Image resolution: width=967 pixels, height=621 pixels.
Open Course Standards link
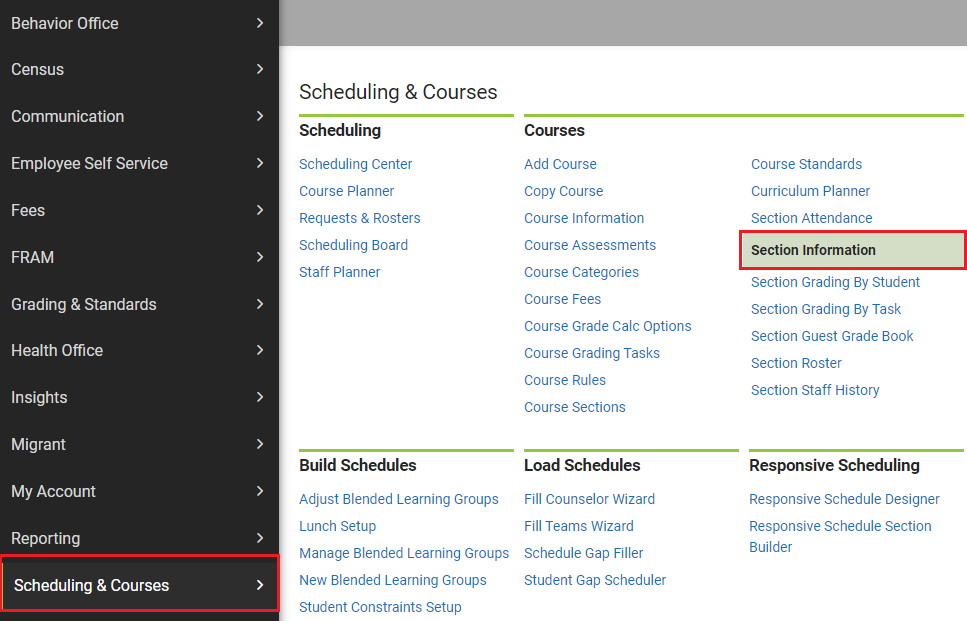click(806, 164)
